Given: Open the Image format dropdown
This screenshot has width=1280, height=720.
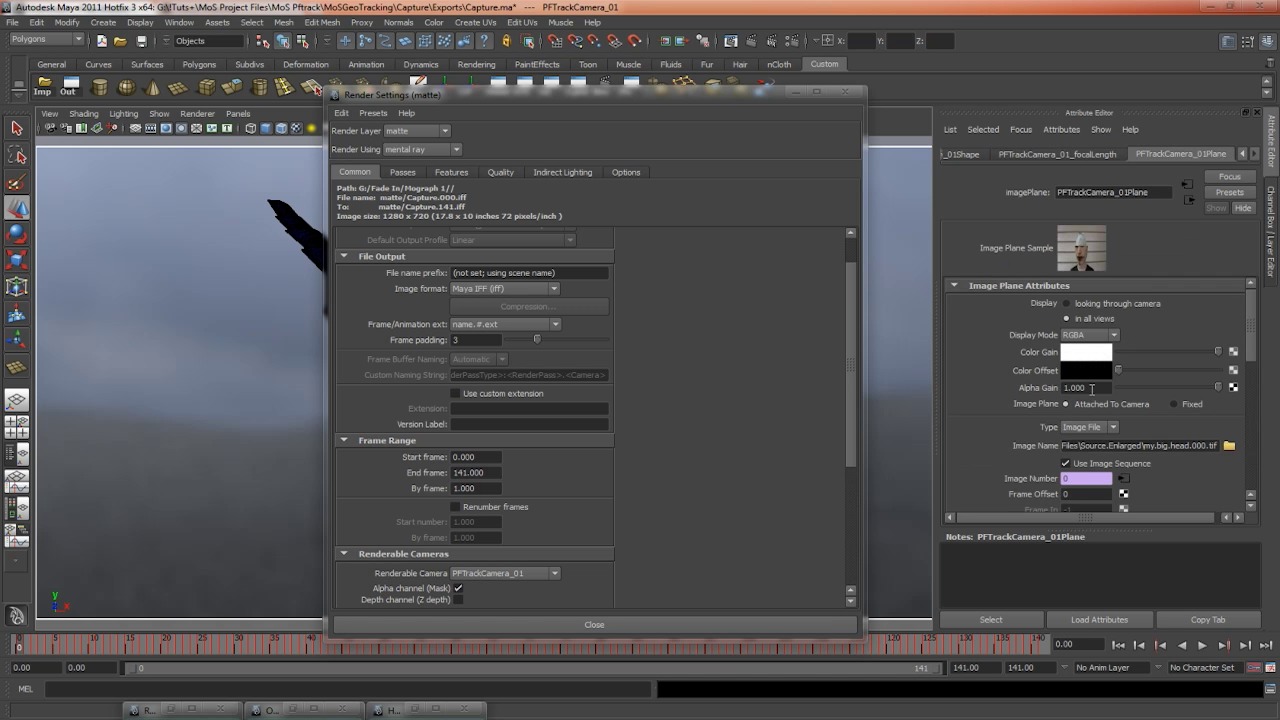Looking at the screenshot, I should pos(504,289).
